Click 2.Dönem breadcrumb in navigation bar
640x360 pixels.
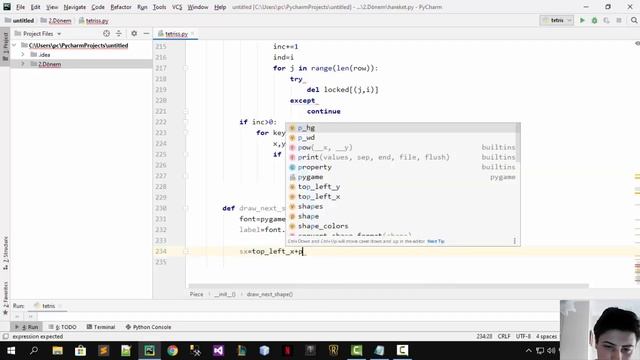point(56,20)
